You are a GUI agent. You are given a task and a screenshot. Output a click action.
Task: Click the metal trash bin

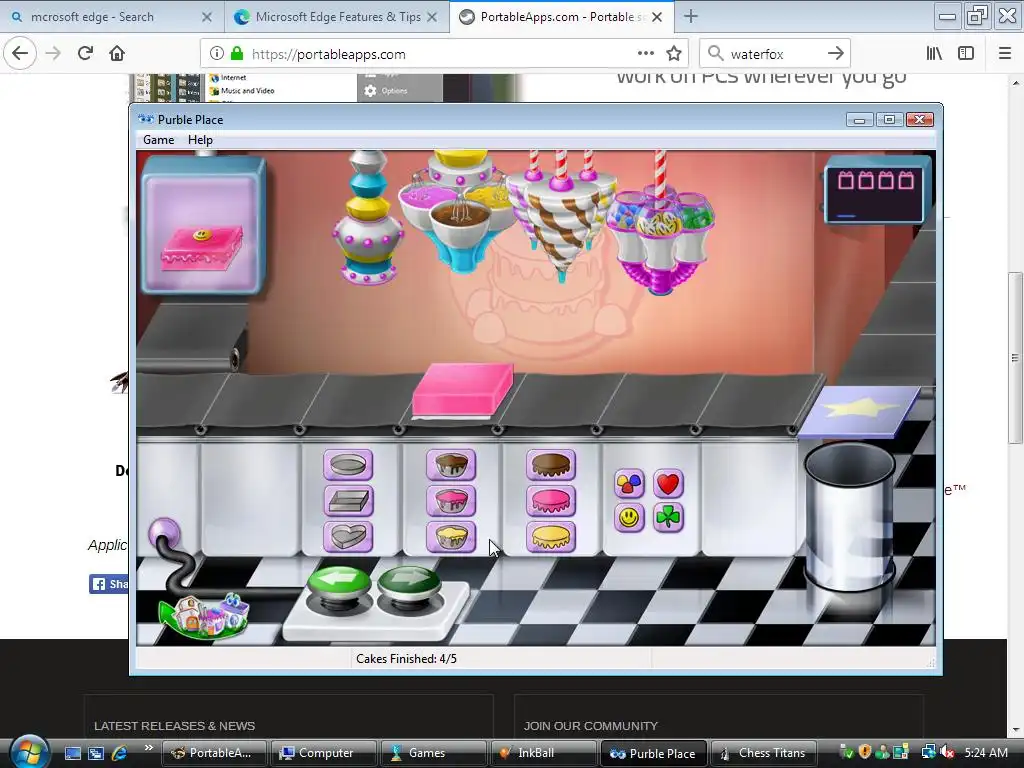[848, 516]
